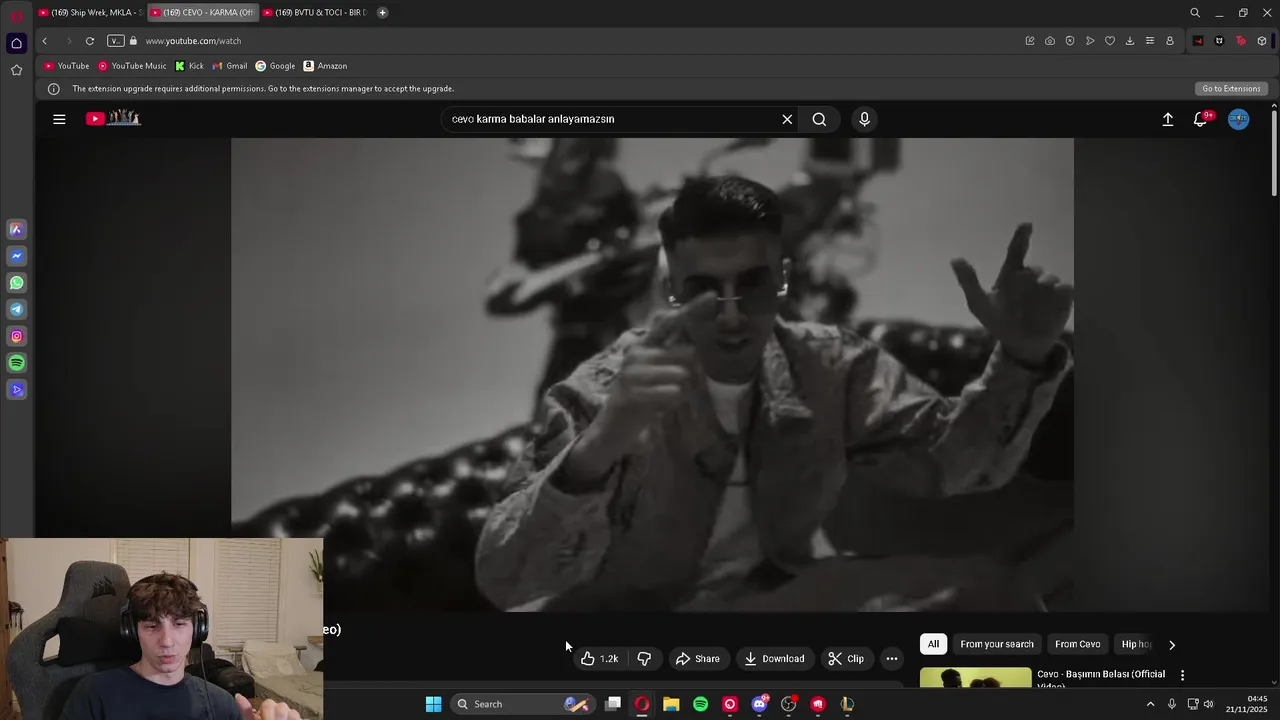Open the YouTube guide hamburger menu
The width and height of the screenshot is (1280, 720).
point(59,119)
